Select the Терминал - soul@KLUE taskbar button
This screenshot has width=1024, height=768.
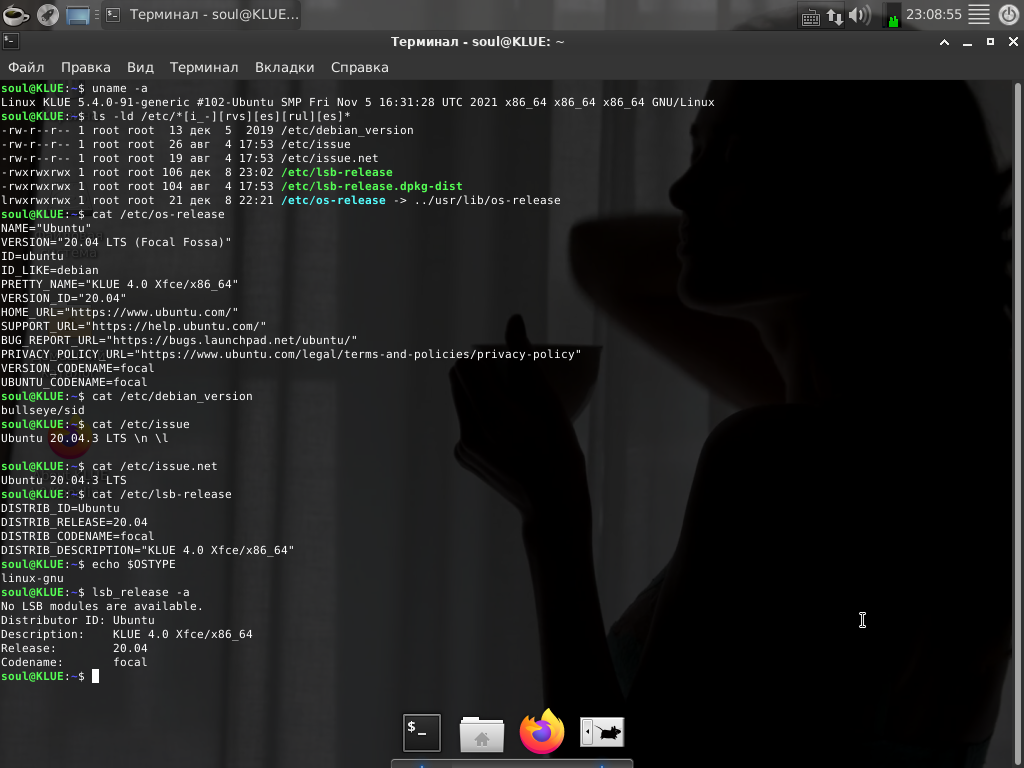(x=202, y=14)
